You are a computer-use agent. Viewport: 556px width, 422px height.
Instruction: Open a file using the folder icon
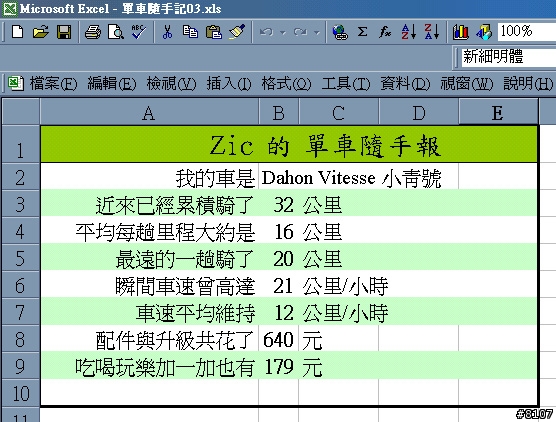(x=41, y=32)
